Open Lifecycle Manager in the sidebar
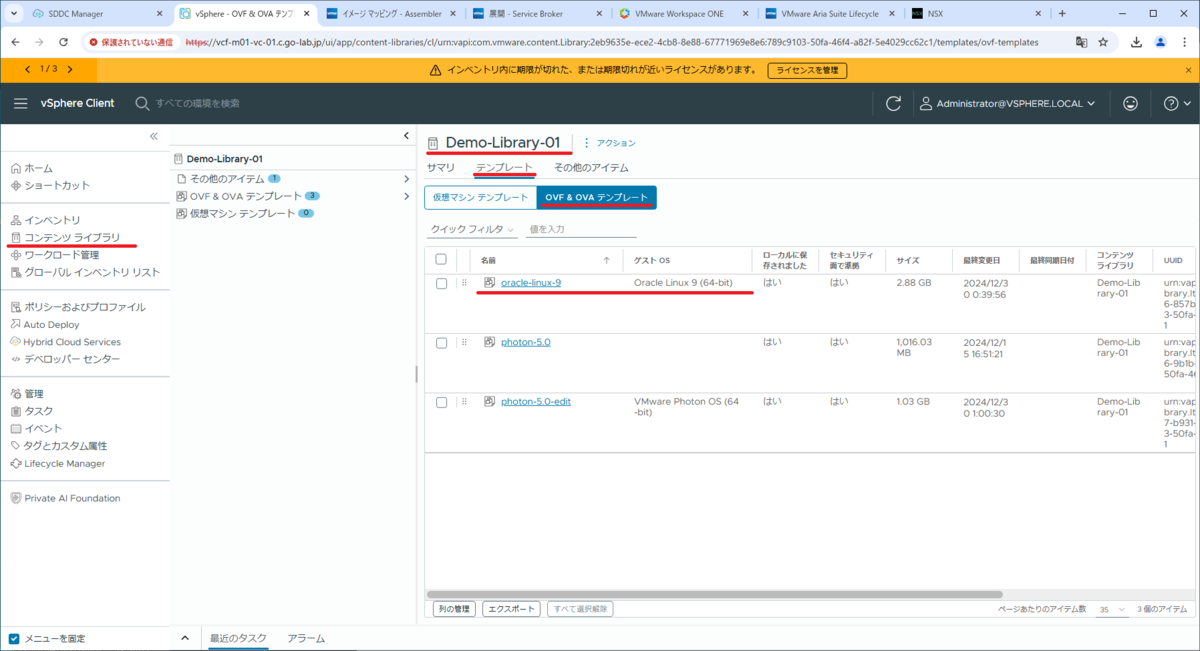Screen dimensions: 1200x651 pos(57,463)
